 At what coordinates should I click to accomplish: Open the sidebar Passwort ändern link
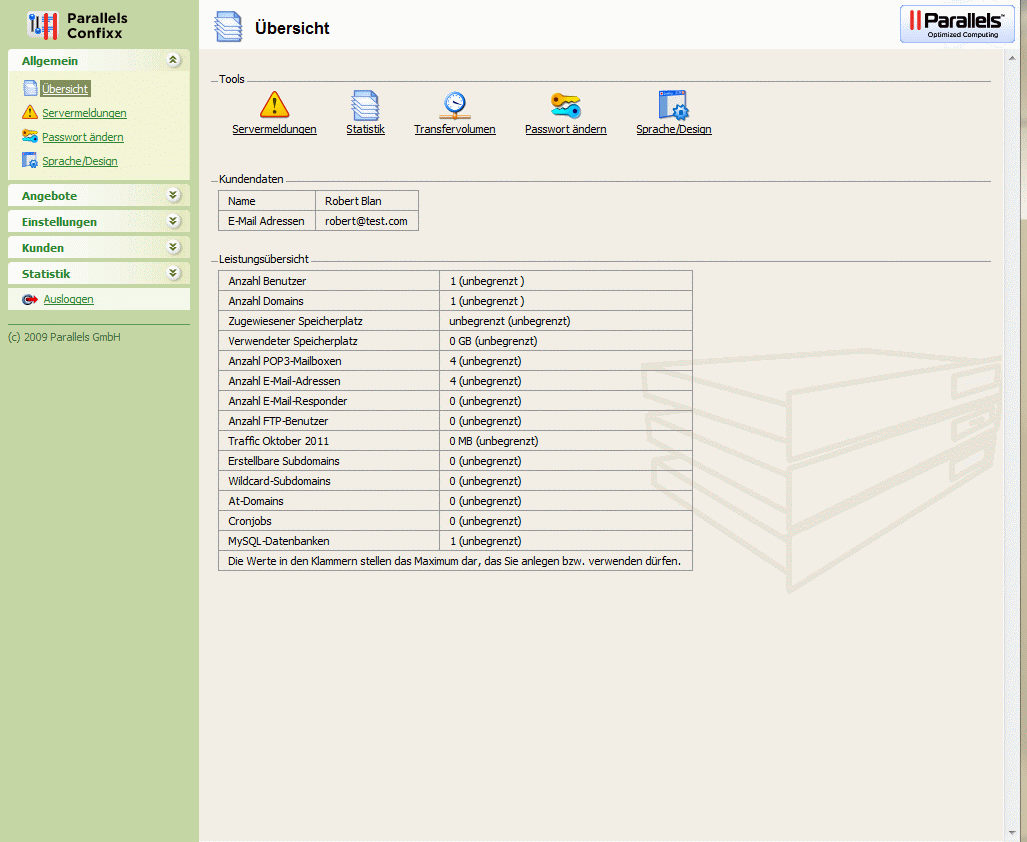(x=83, y=137)
